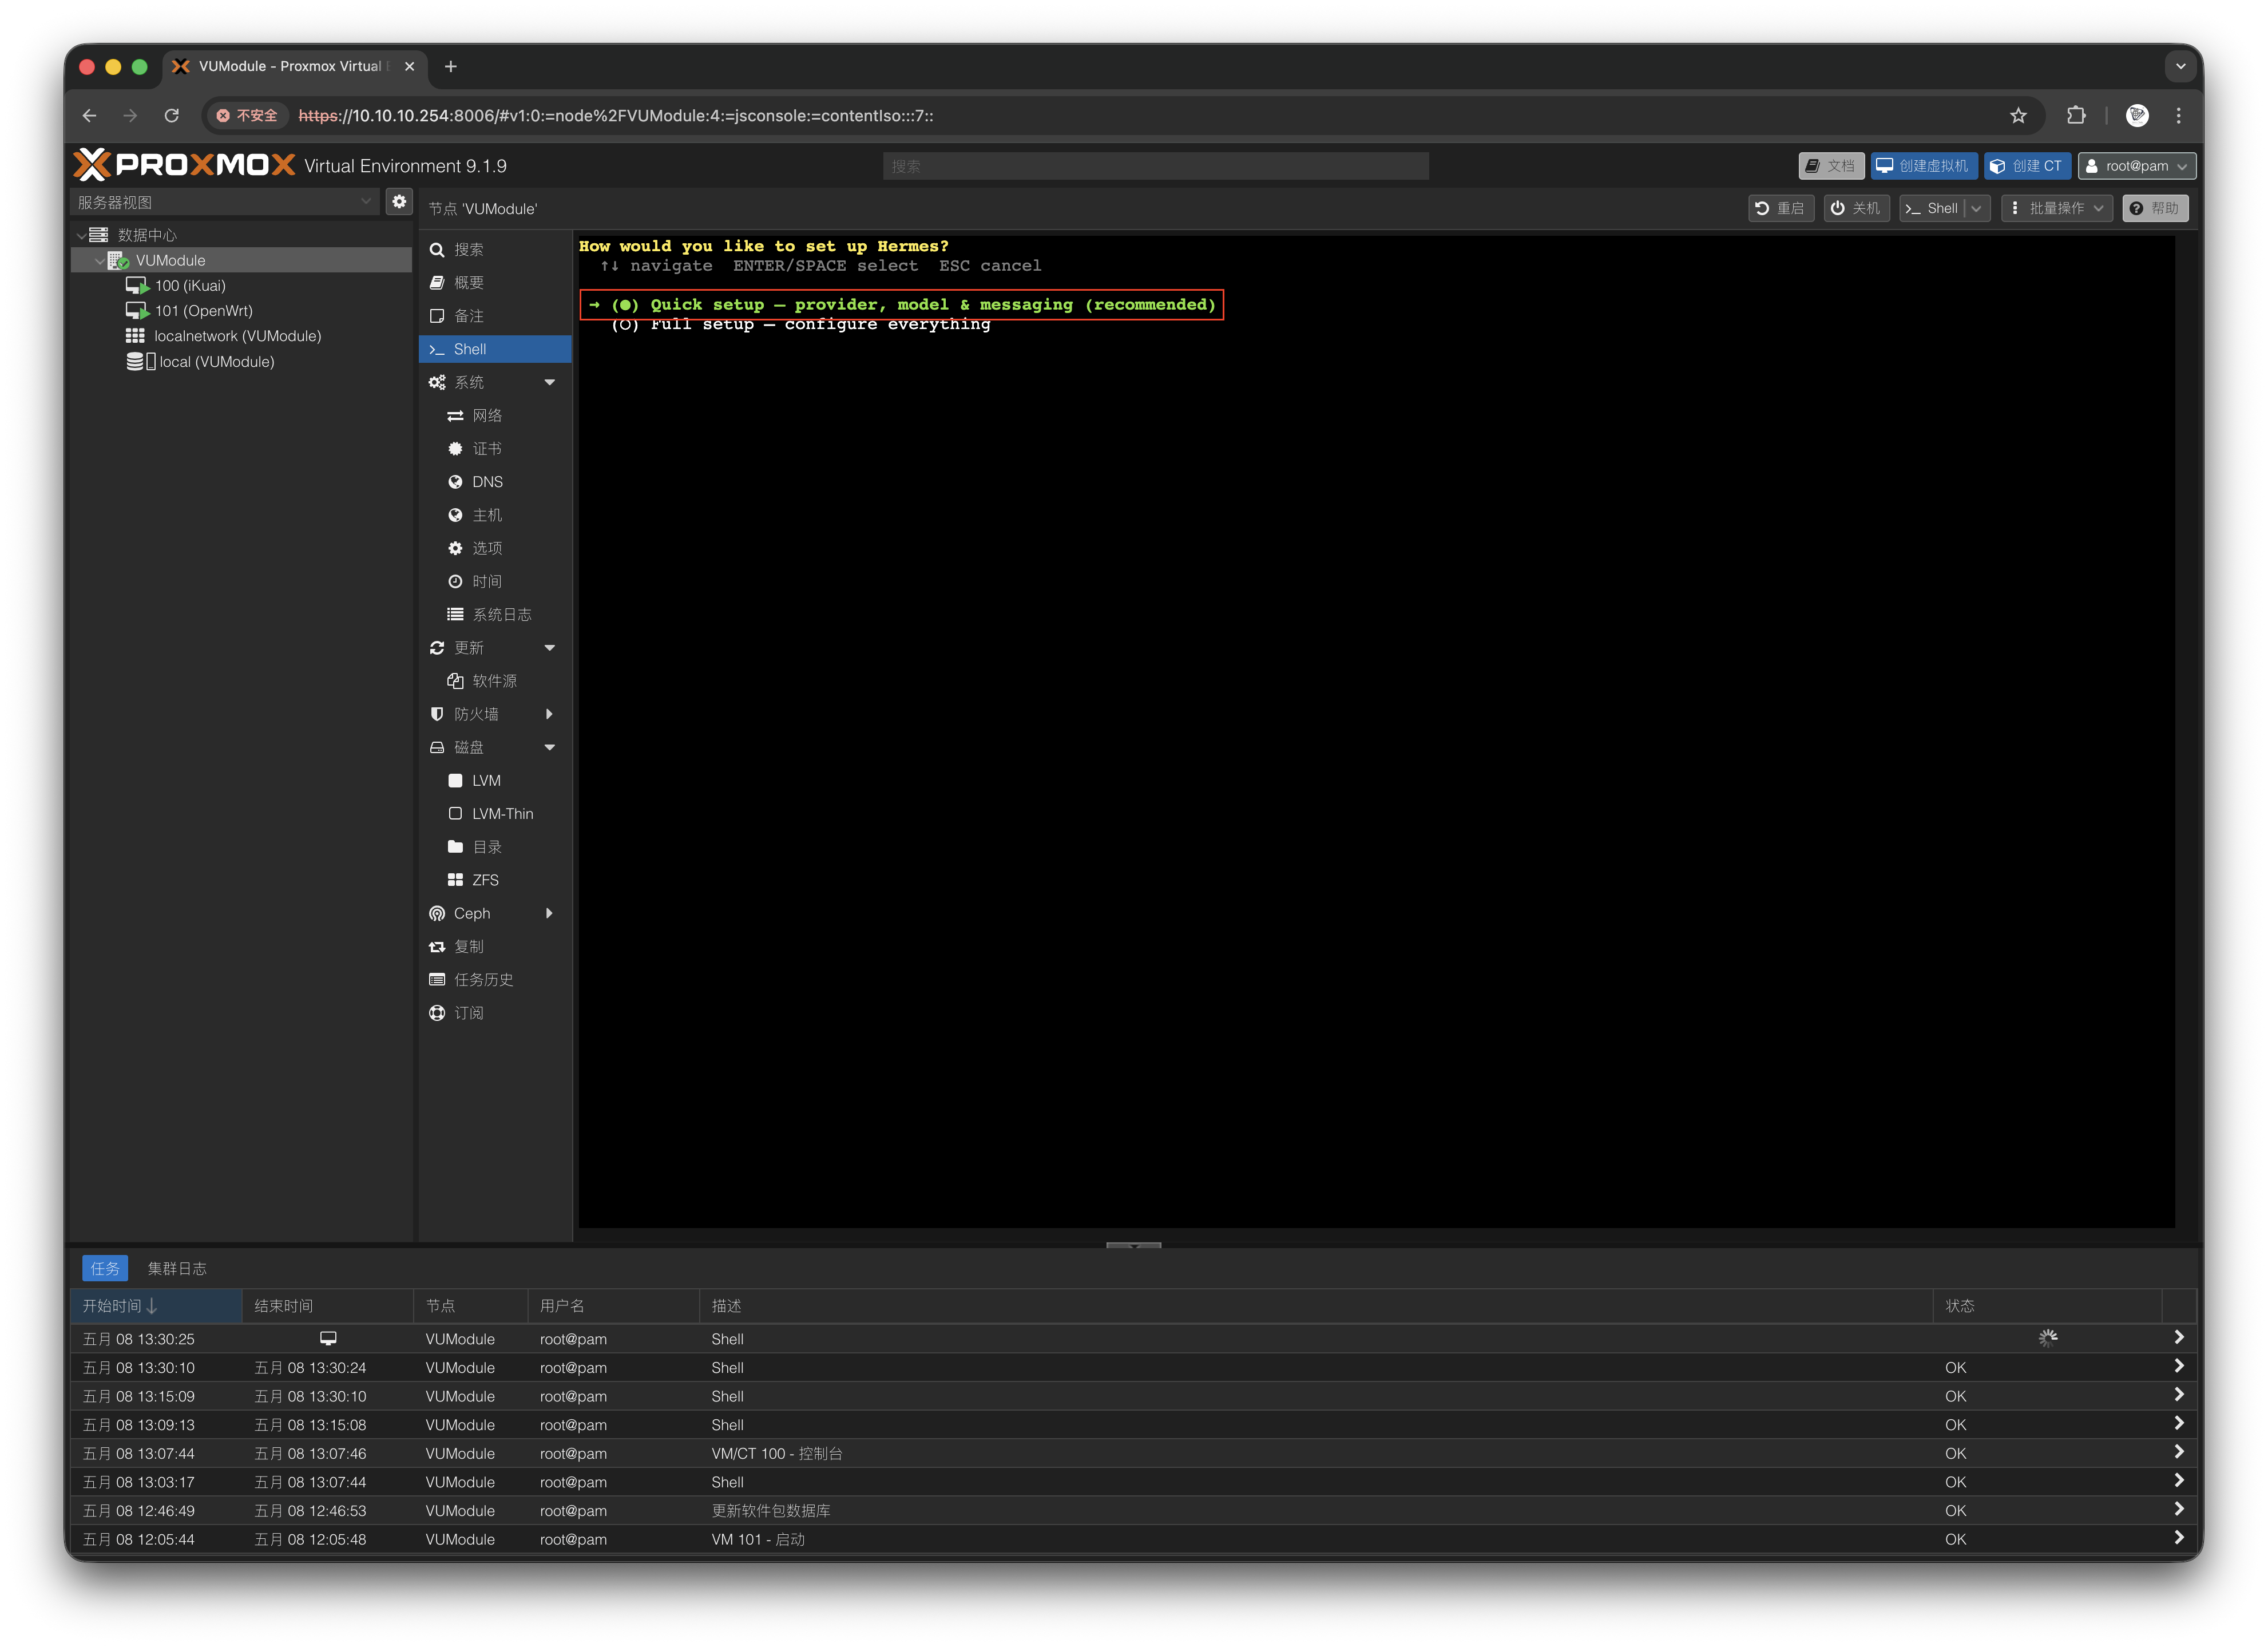
Task: Click the server view settings gear icon
Action: [x=399, y=202]
